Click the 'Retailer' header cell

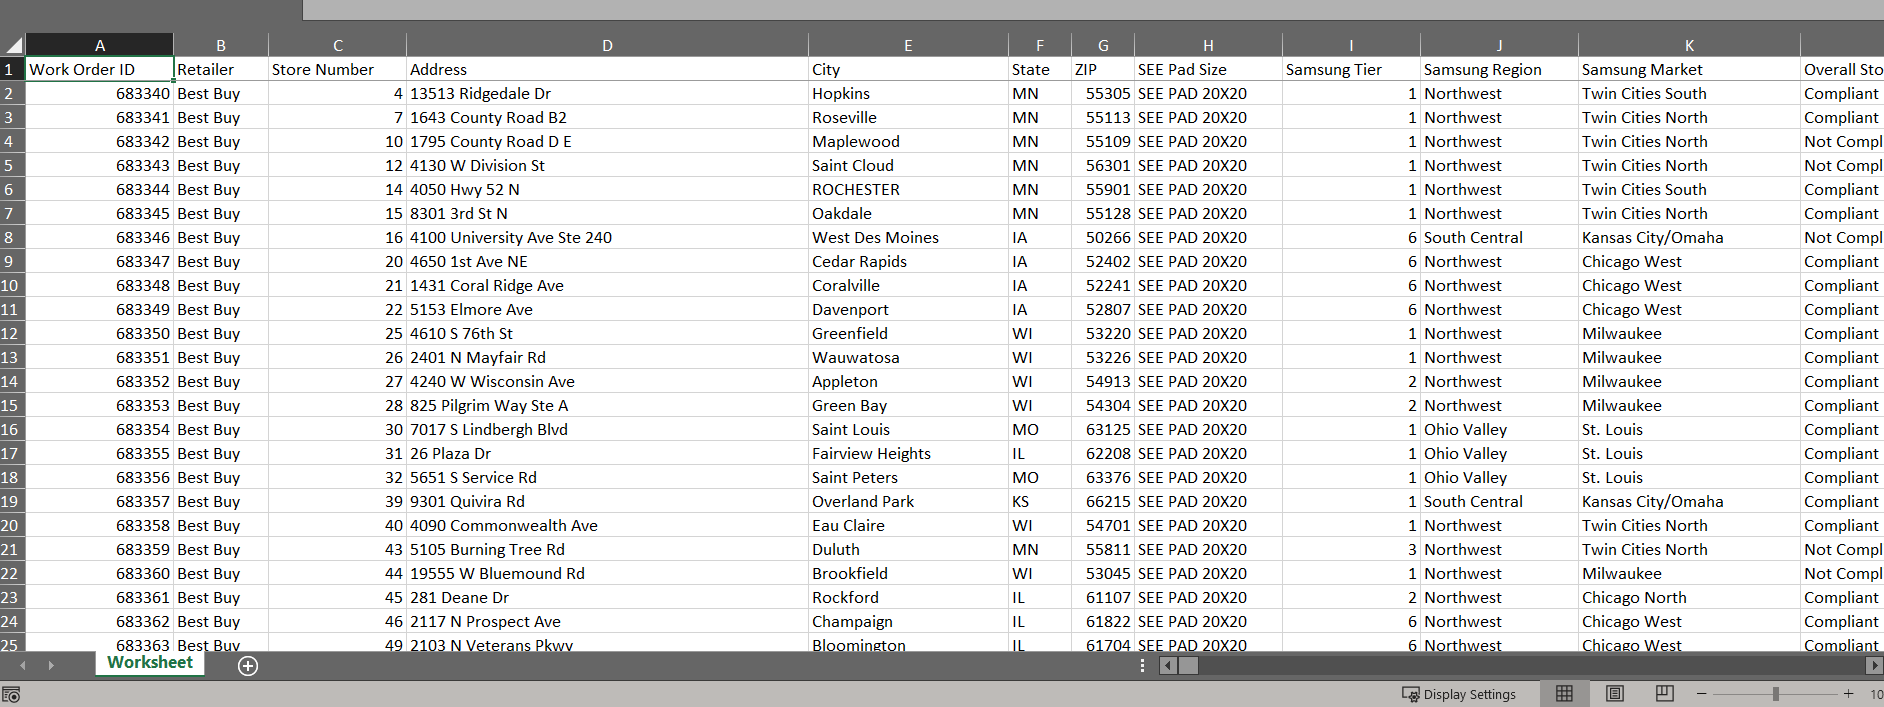[221, 69]
